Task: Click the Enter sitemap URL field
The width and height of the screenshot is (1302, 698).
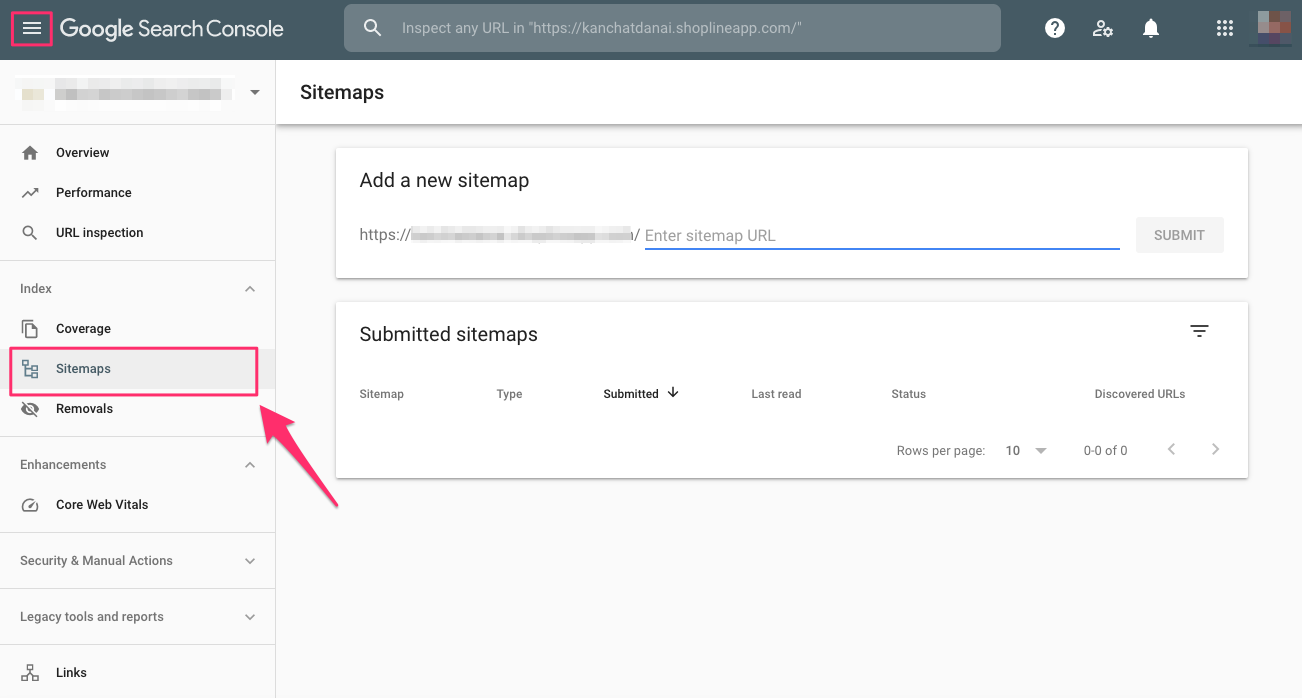Action: (x=881, y=236)
